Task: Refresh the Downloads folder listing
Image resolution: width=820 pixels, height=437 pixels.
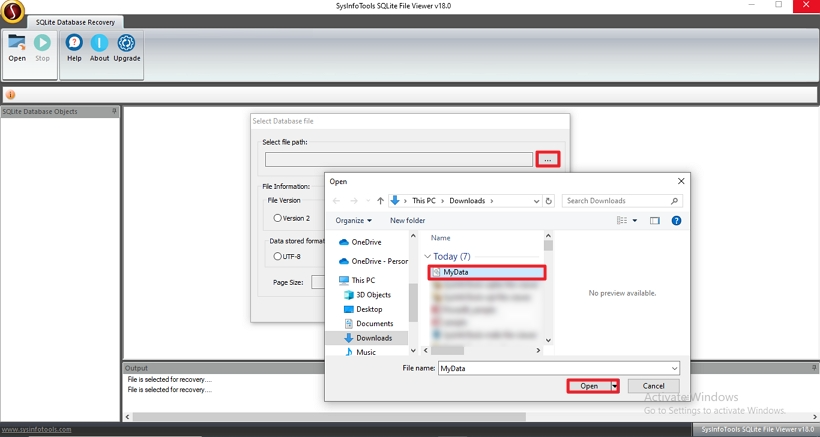Action: pos(549,201)
